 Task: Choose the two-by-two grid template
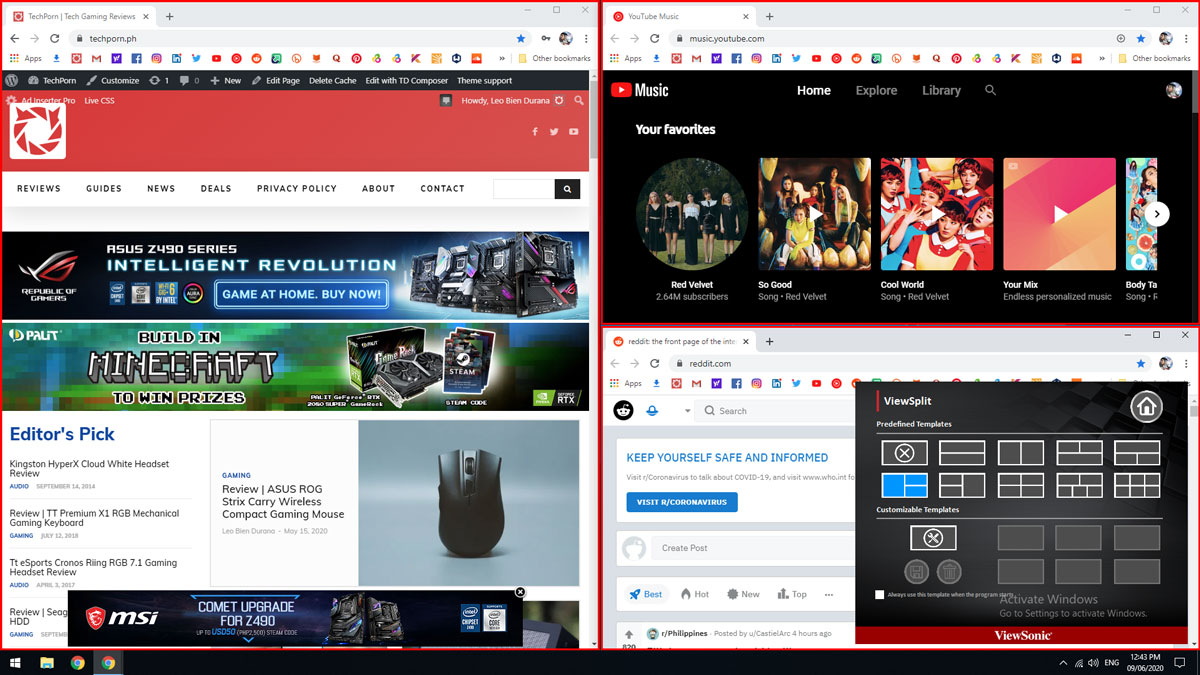1020,486
